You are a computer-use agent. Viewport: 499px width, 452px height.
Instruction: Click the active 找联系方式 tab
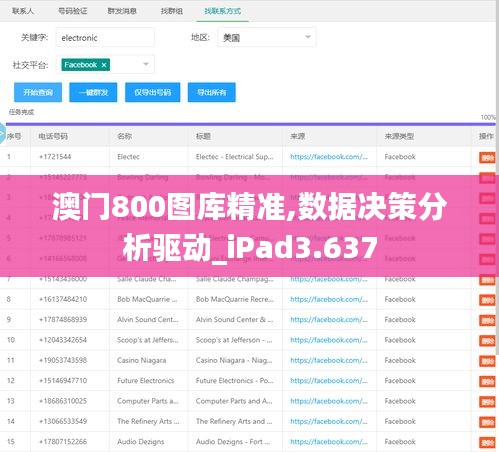222,11
